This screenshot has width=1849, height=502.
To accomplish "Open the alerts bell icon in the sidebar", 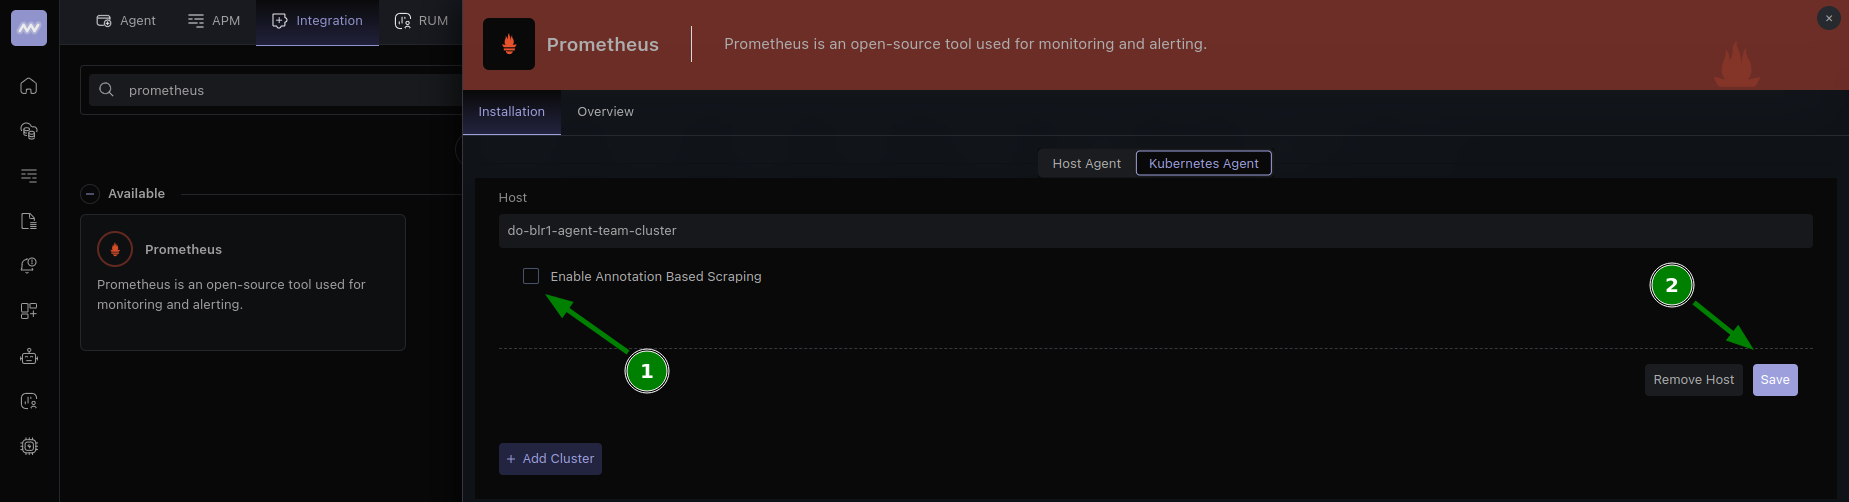I will [x=29, y=266].
